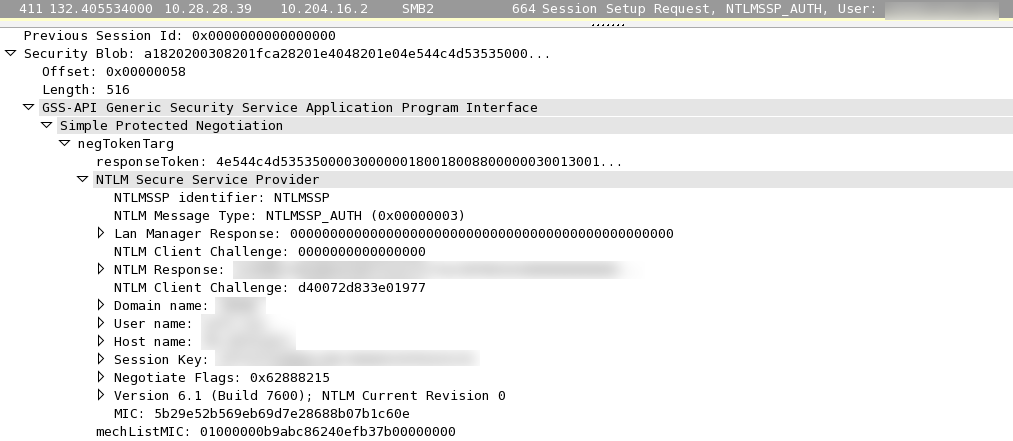Collapse the NTLM Secure Service Provider node
This screenshot has width=1013, height=441.
[83, 179]
